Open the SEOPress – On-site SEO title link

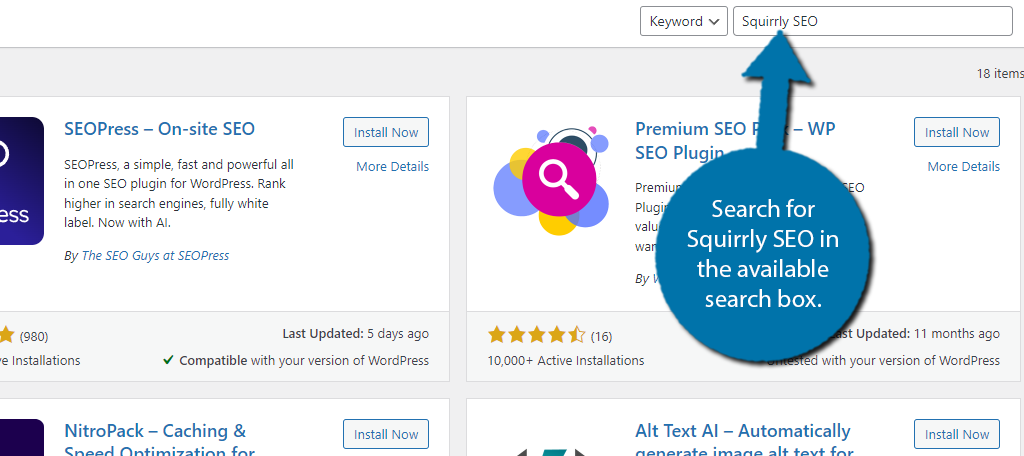click(159, 129)
